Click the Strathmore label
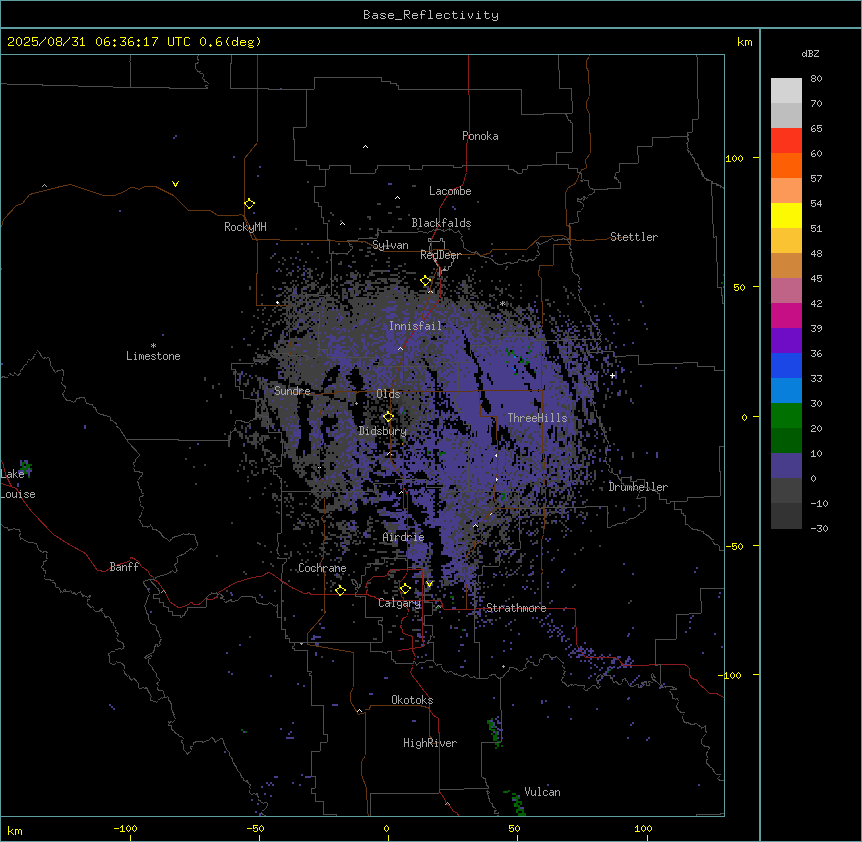The width and height of the screenshot is (862, 842). click(516, 608)
